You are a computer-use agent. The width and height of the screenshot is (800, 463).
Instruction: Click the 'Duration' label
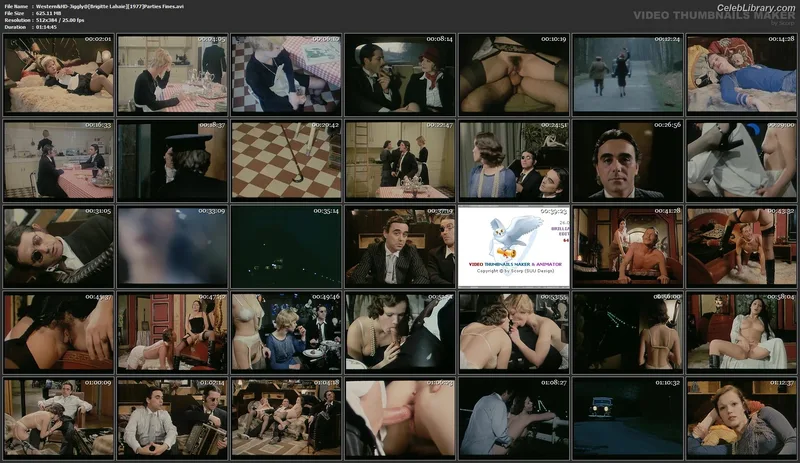tap(15, 27)
